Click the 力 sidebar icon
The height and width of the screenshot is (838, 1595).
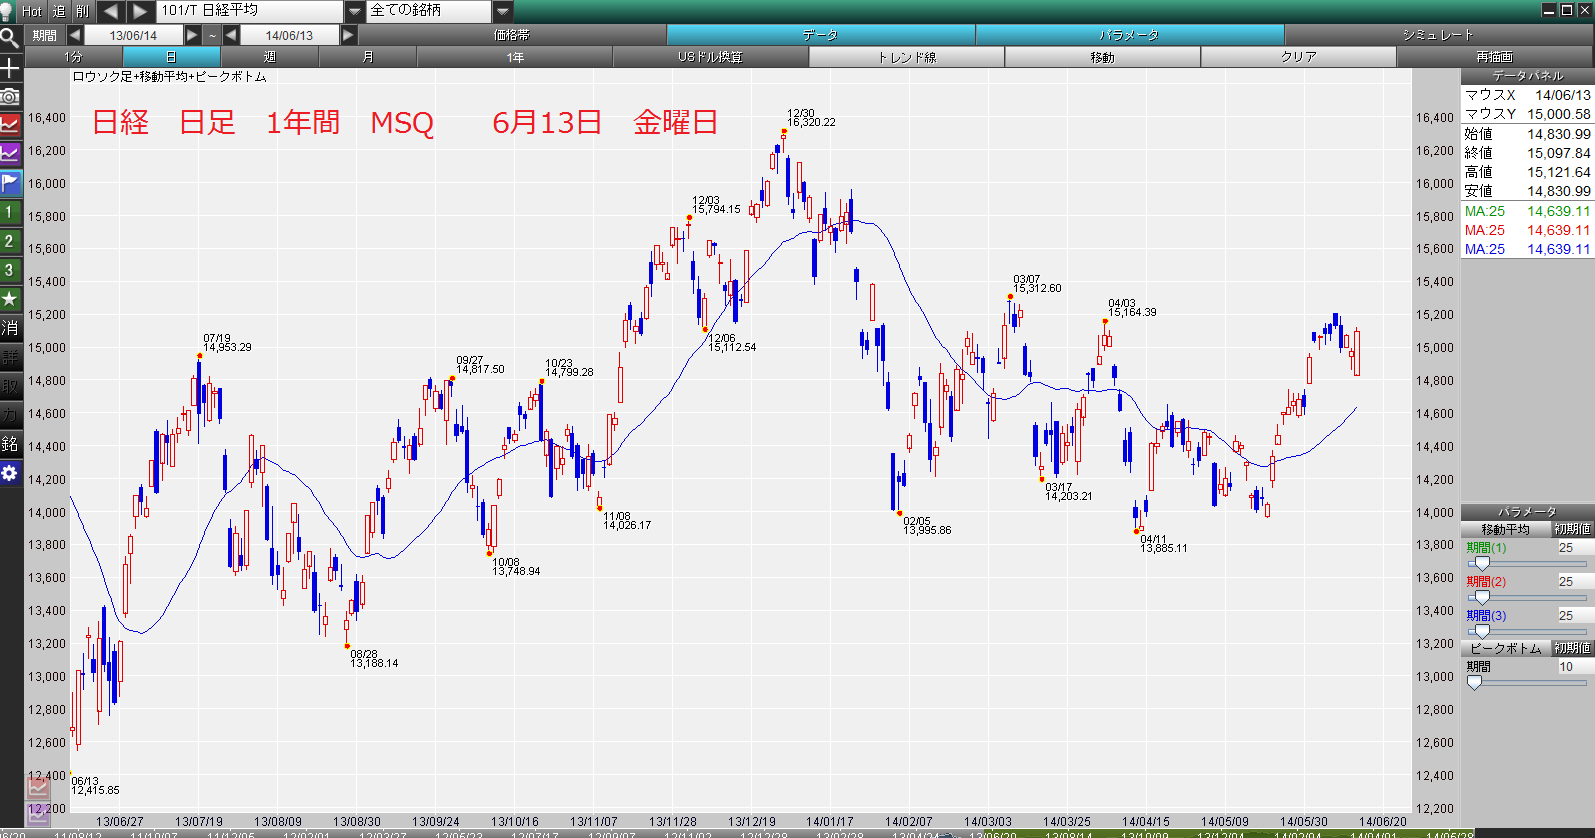(10, 415)
